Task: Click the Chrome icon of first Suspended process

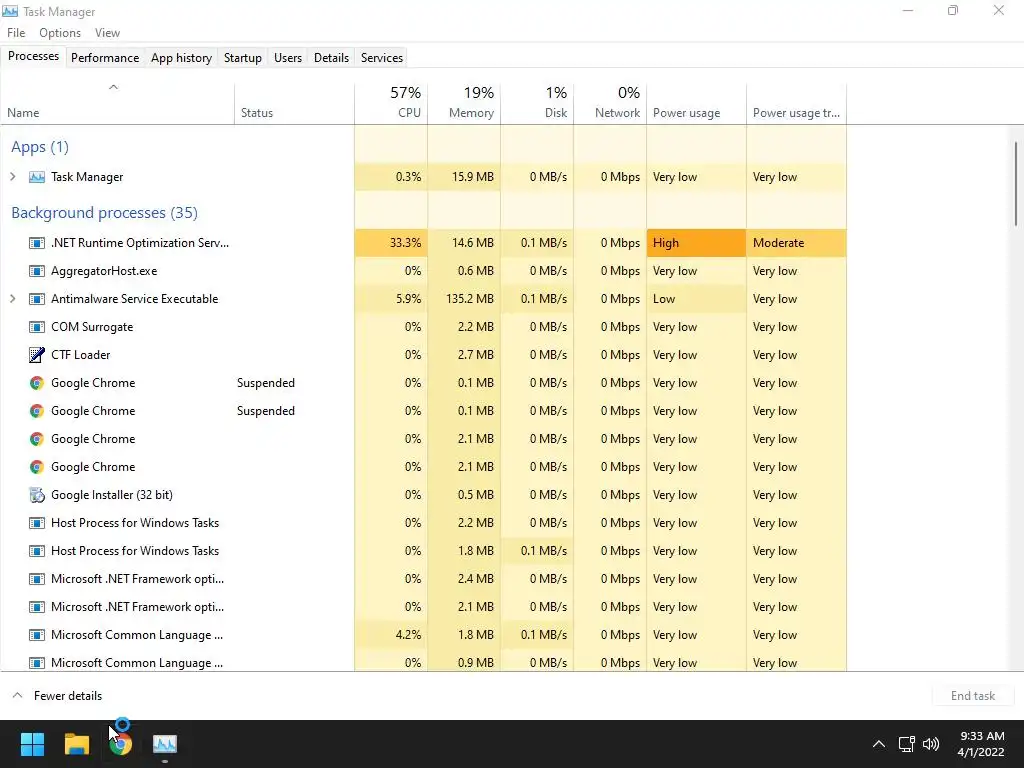Action: coord(37,383)
